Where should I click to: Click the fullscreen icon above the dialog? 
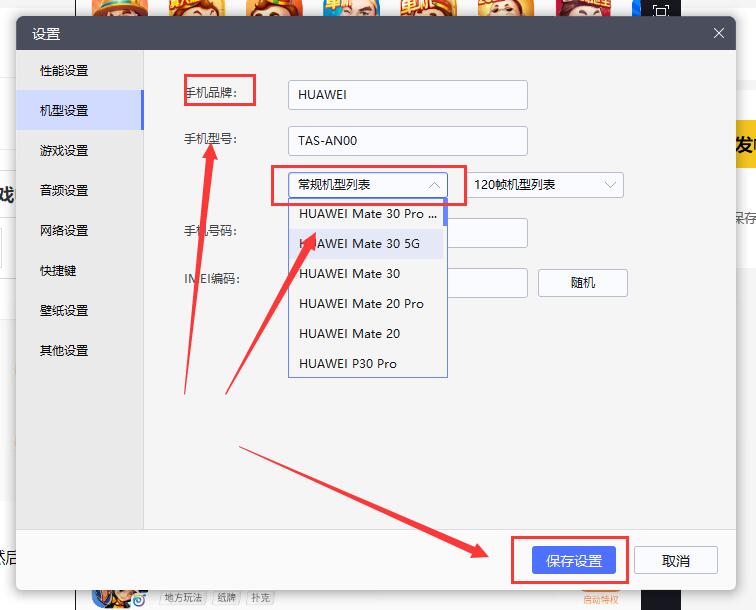point(660,11)
